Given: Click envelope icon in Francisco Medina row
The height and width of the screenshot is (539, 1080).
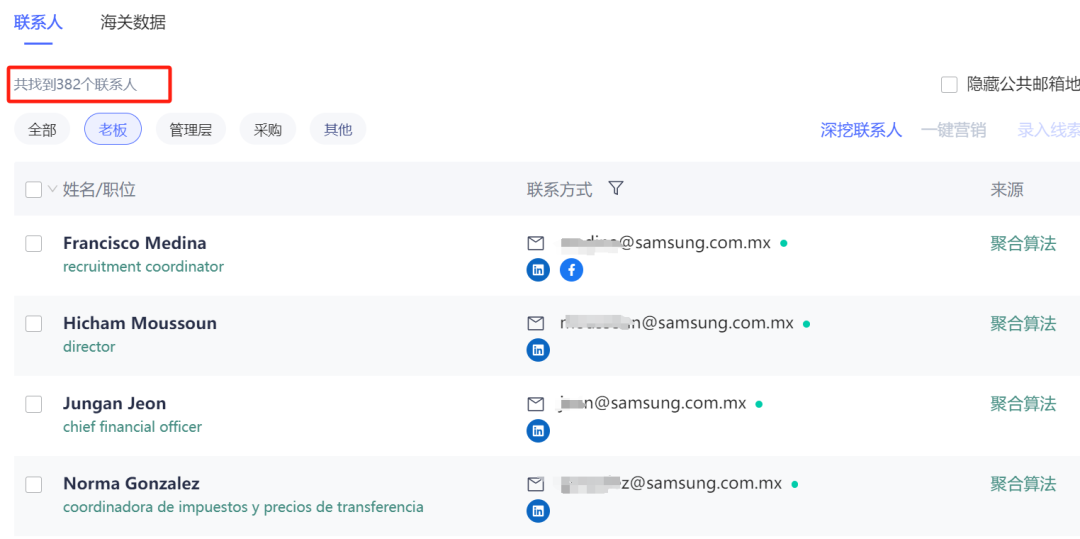Looking at the screenshot, I should [535, 244].
